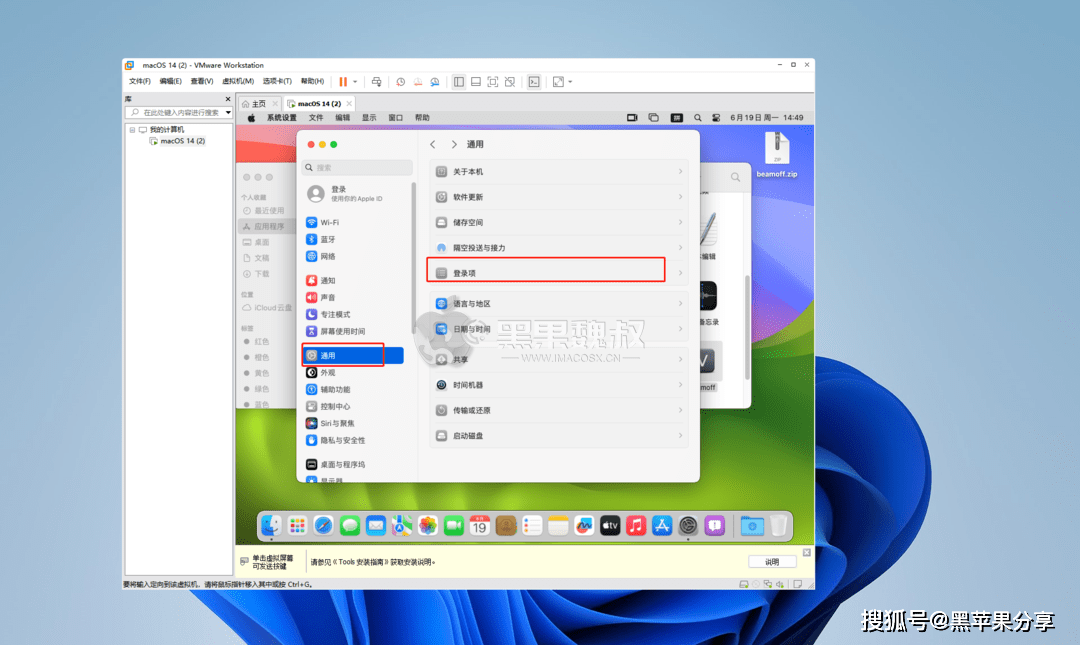Open 蓝牙 (Bluetooth) in the sidebar
The image size is (1080, 645).
click(x=327, y=239)
